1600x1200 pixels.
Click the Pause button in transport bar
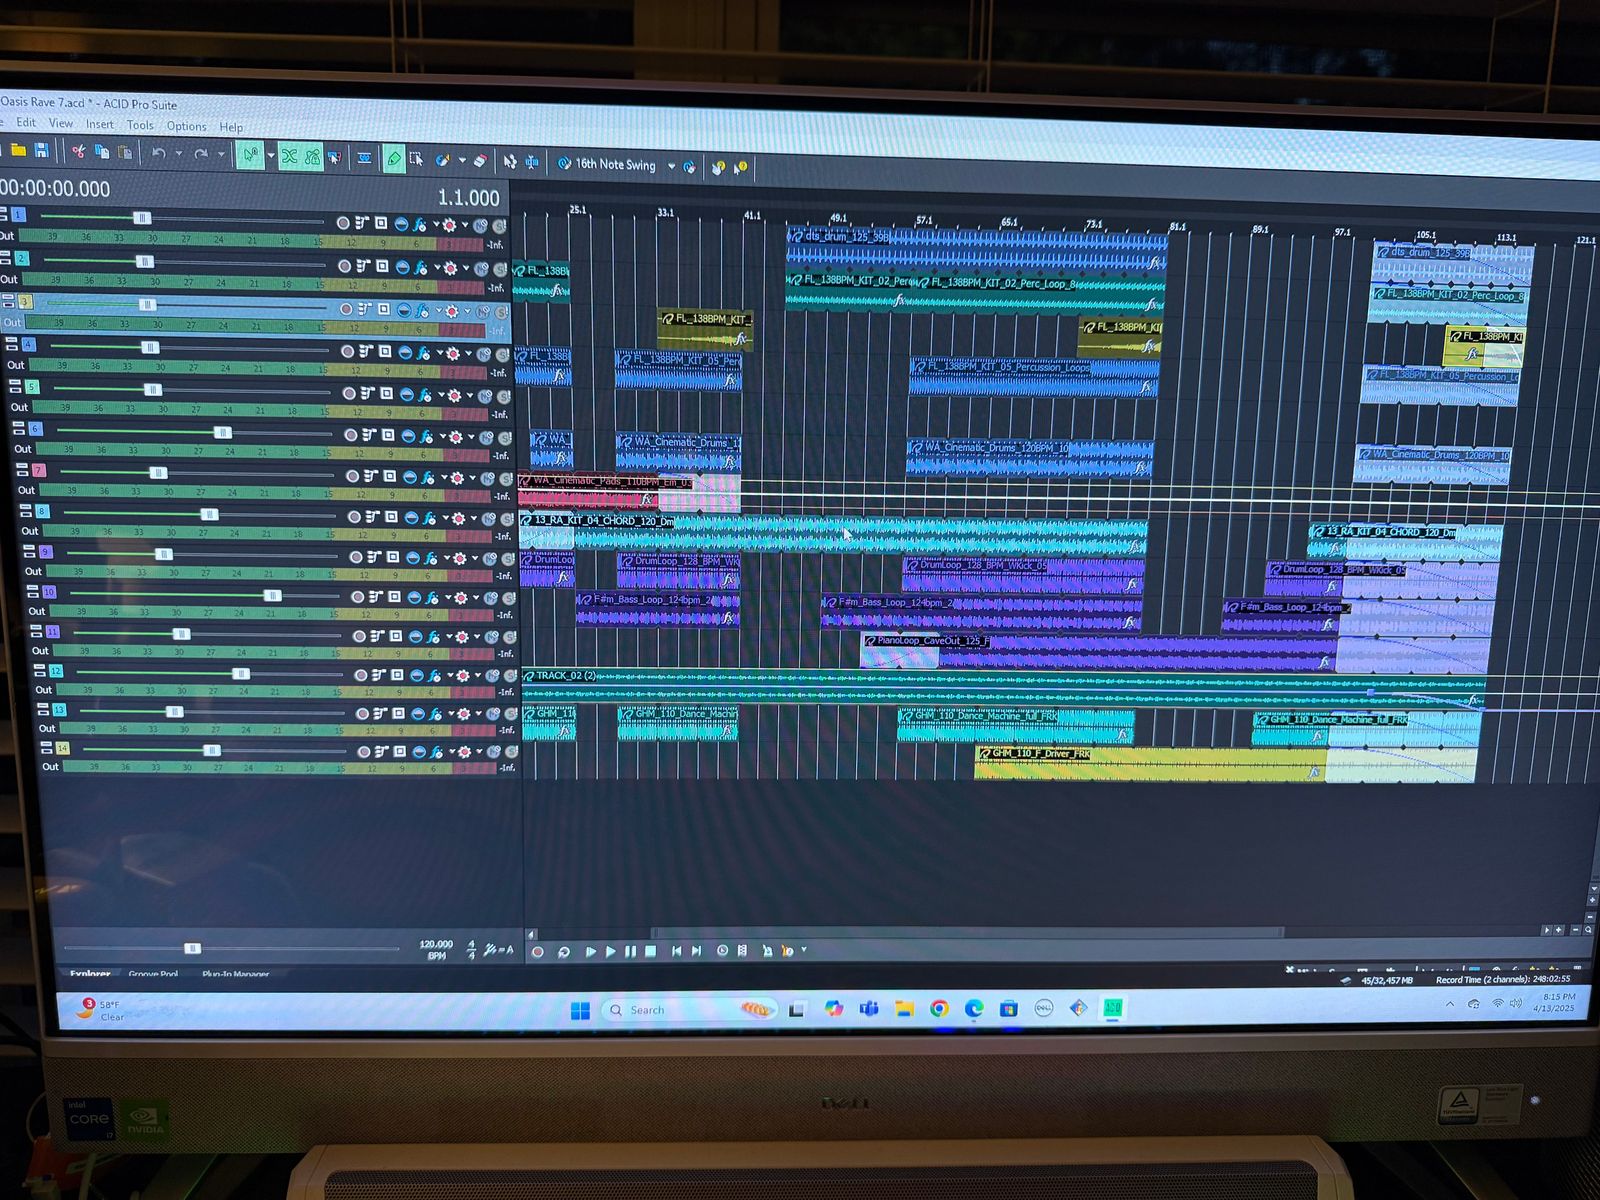coord(631,951)
